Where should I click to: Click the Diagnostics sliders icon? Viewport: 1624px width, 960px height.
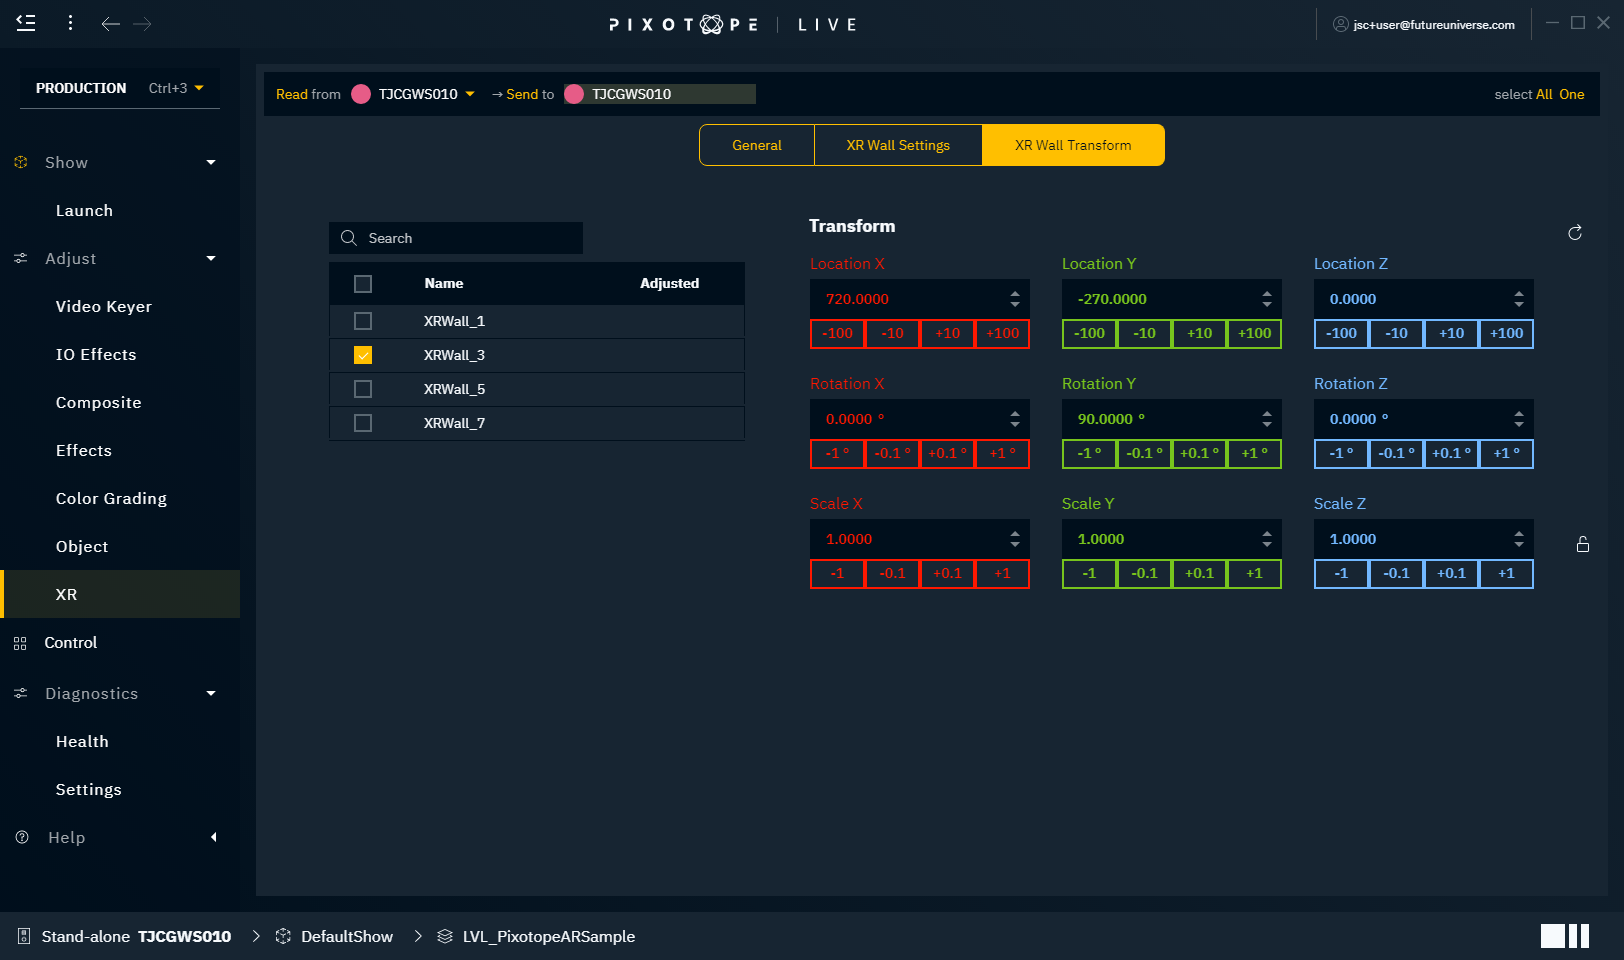(x=21, y=693)
